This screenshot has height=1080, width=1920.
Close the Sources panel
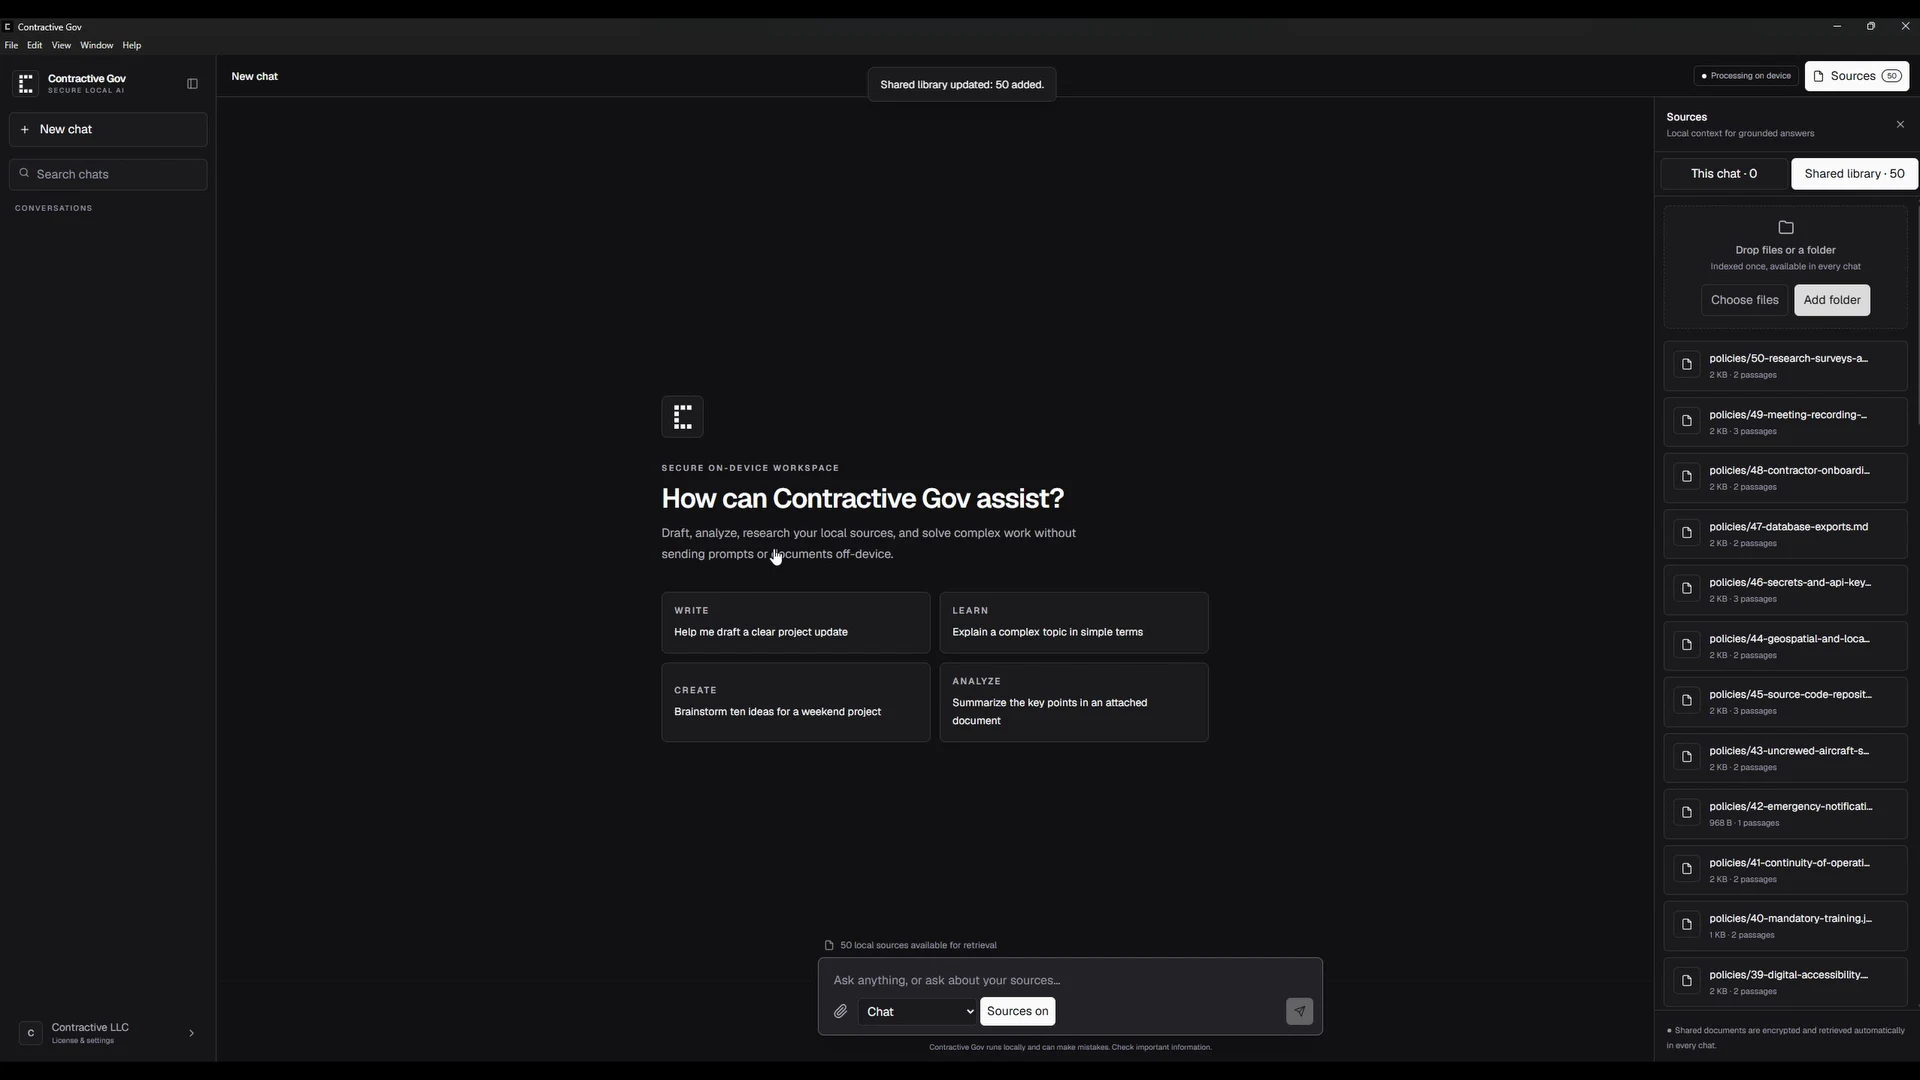pyautogui.click(x=1900, y=124)
